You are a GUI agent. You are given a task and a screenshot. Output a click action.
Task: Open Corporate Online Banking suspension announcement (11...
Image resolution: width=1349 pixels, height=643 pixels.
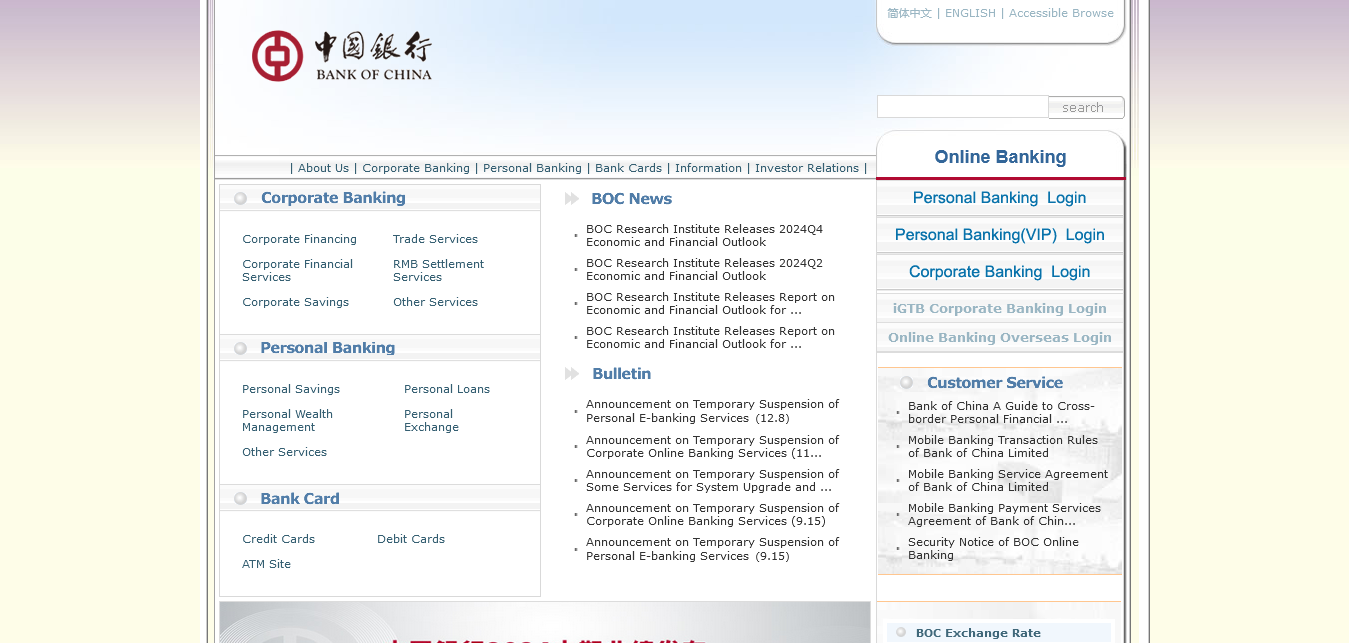(712, 447)
